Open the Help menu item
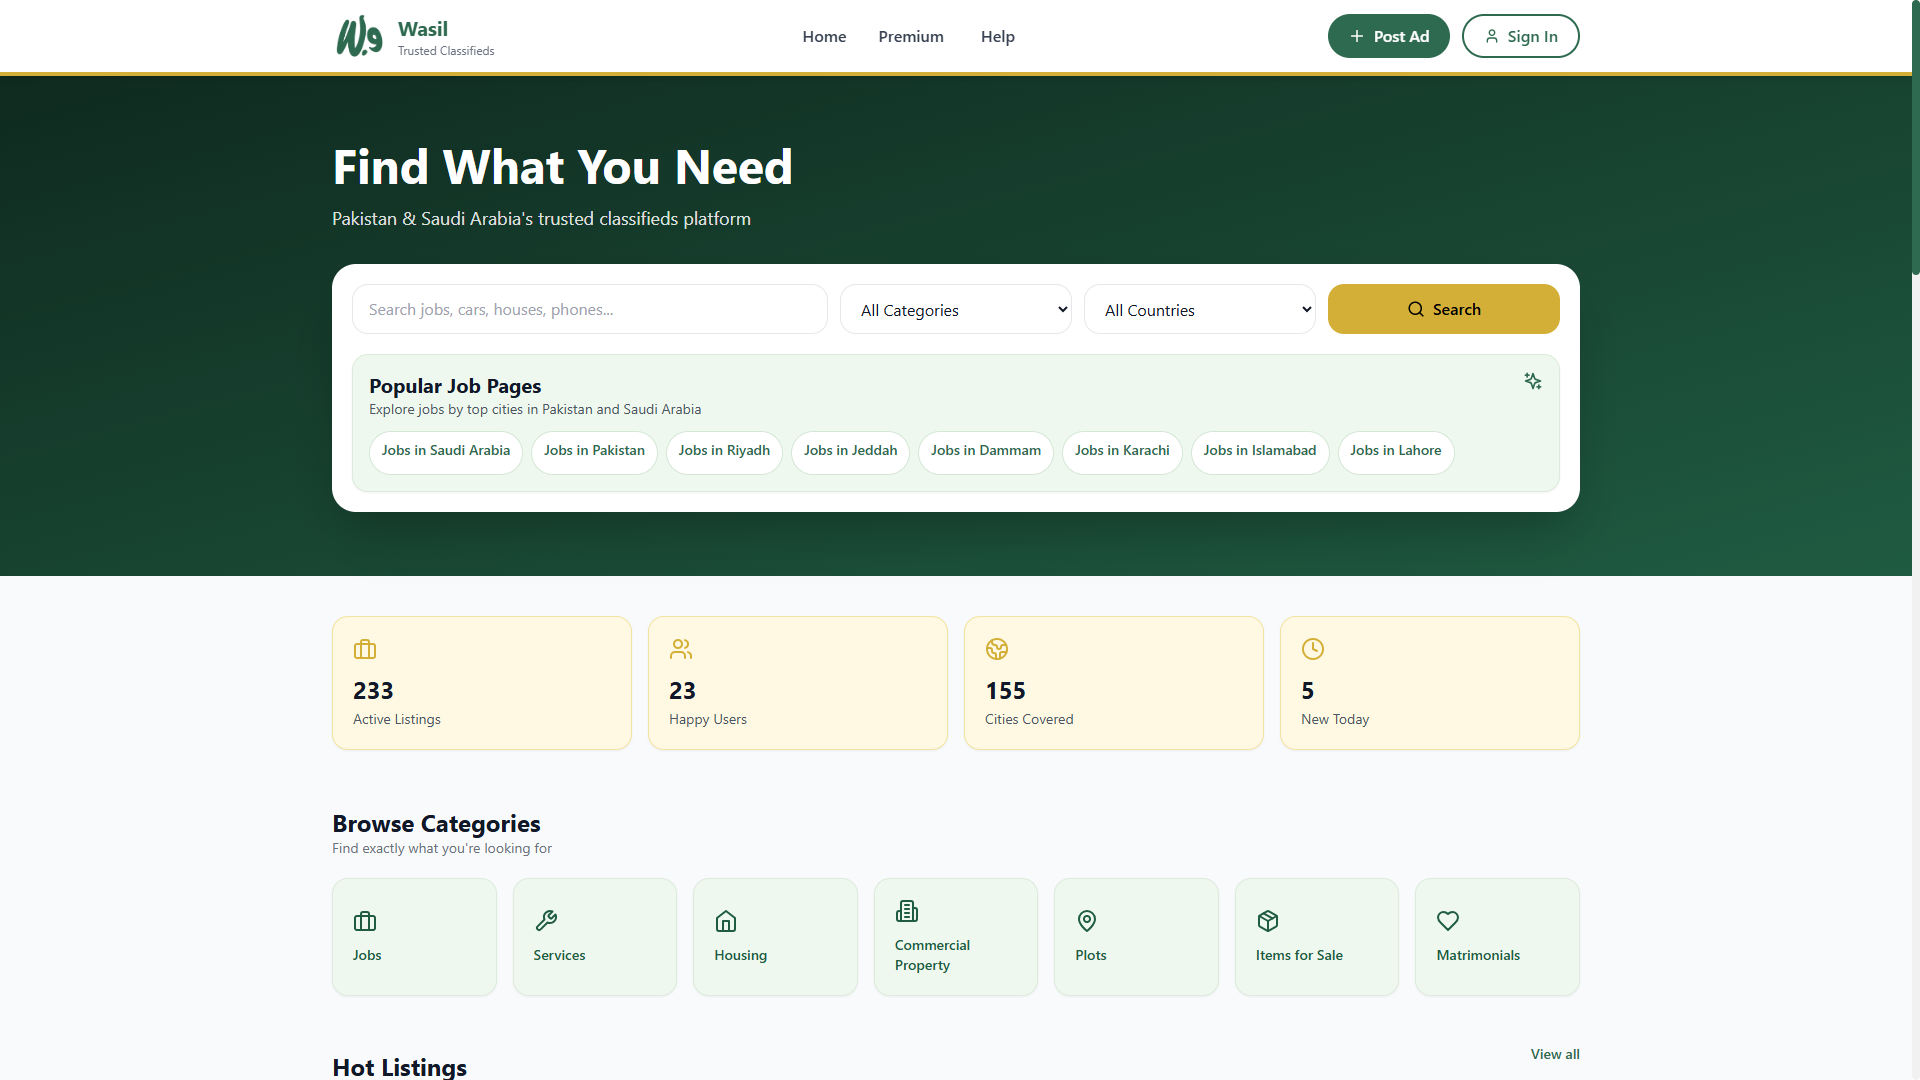This screenshot has width=1920, height=1080. pyautogui.click(x=998, y=37)
